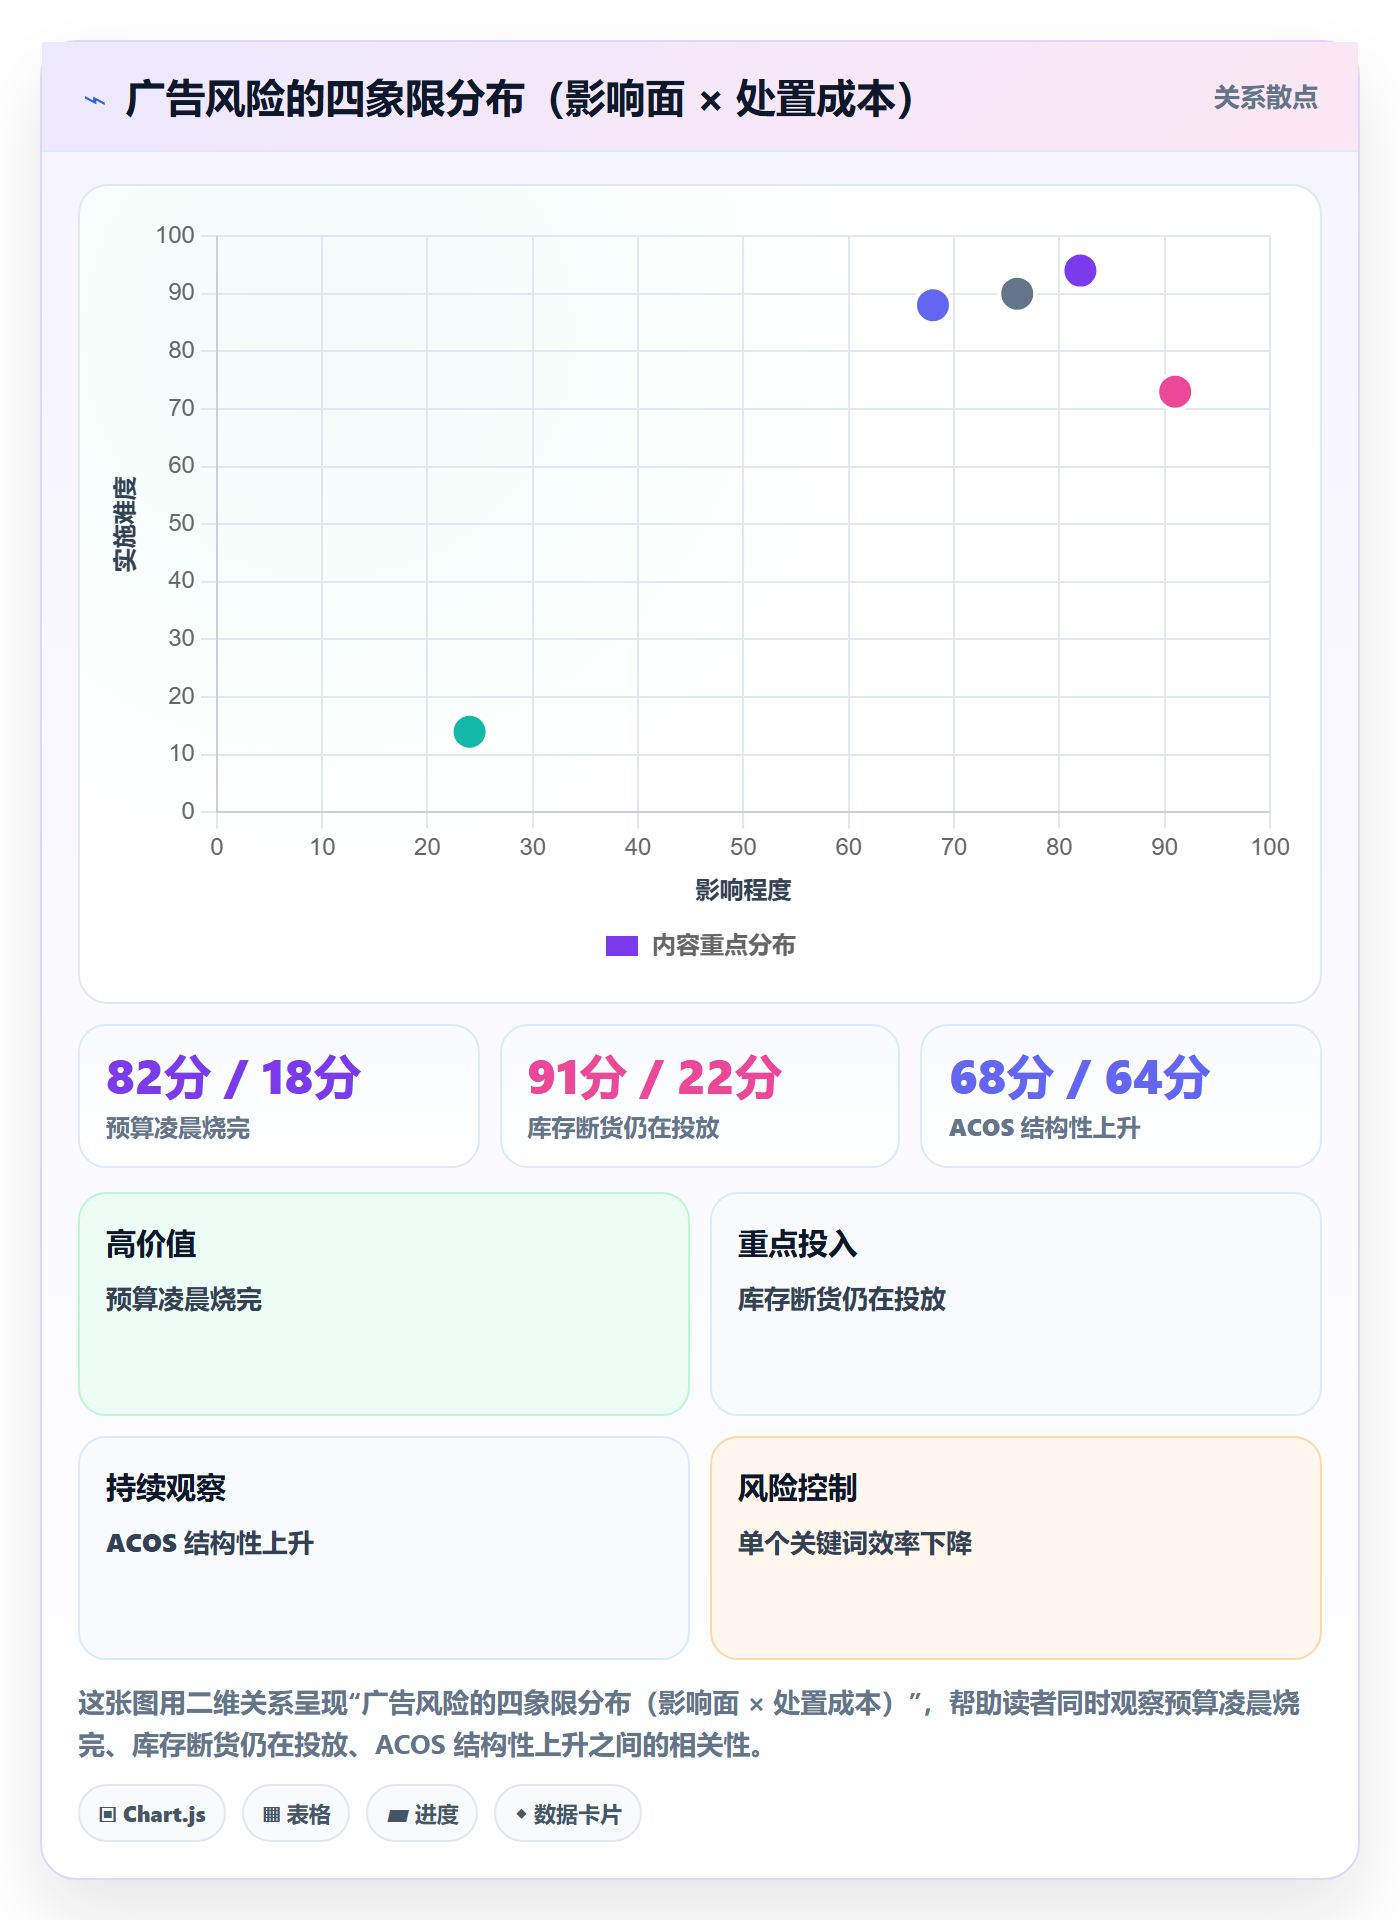Click the x-axis tick label 50
1400x1920 pixels.
tap(743, 847)
